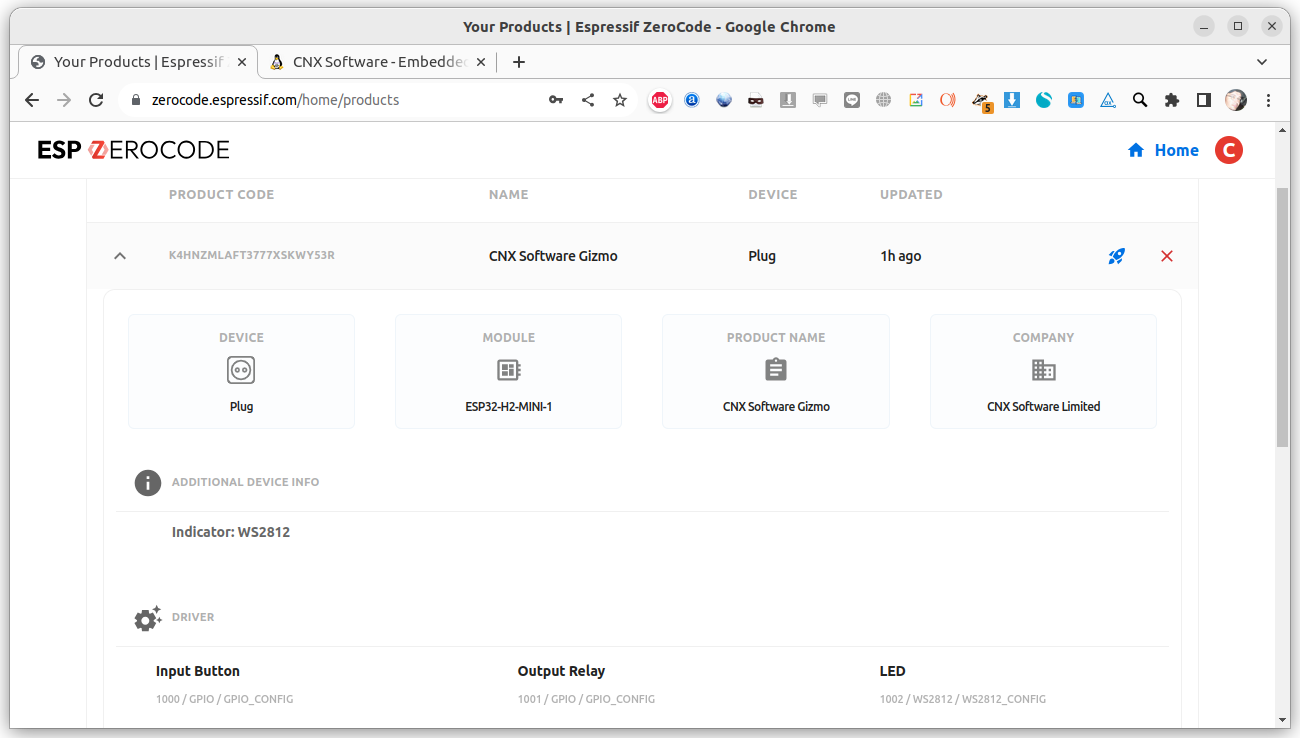Click the browser forward arrow
Screen dimensions: 1300x738
click(x=64, y=100)
